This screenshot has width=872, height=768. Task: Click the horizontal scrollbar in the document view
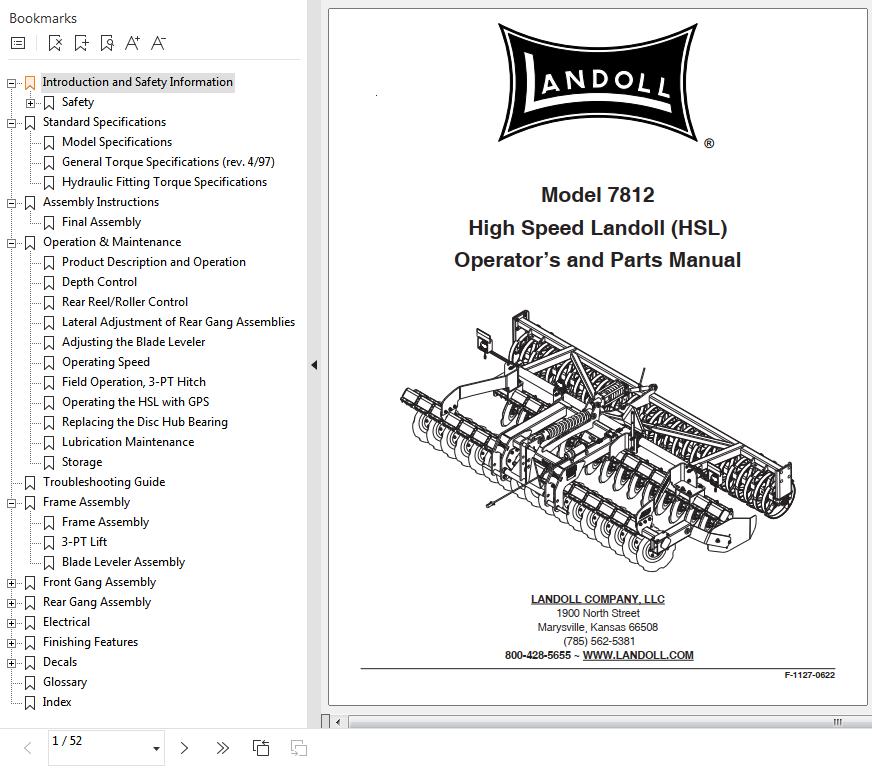pyautogui.click(x=590, y=722)
